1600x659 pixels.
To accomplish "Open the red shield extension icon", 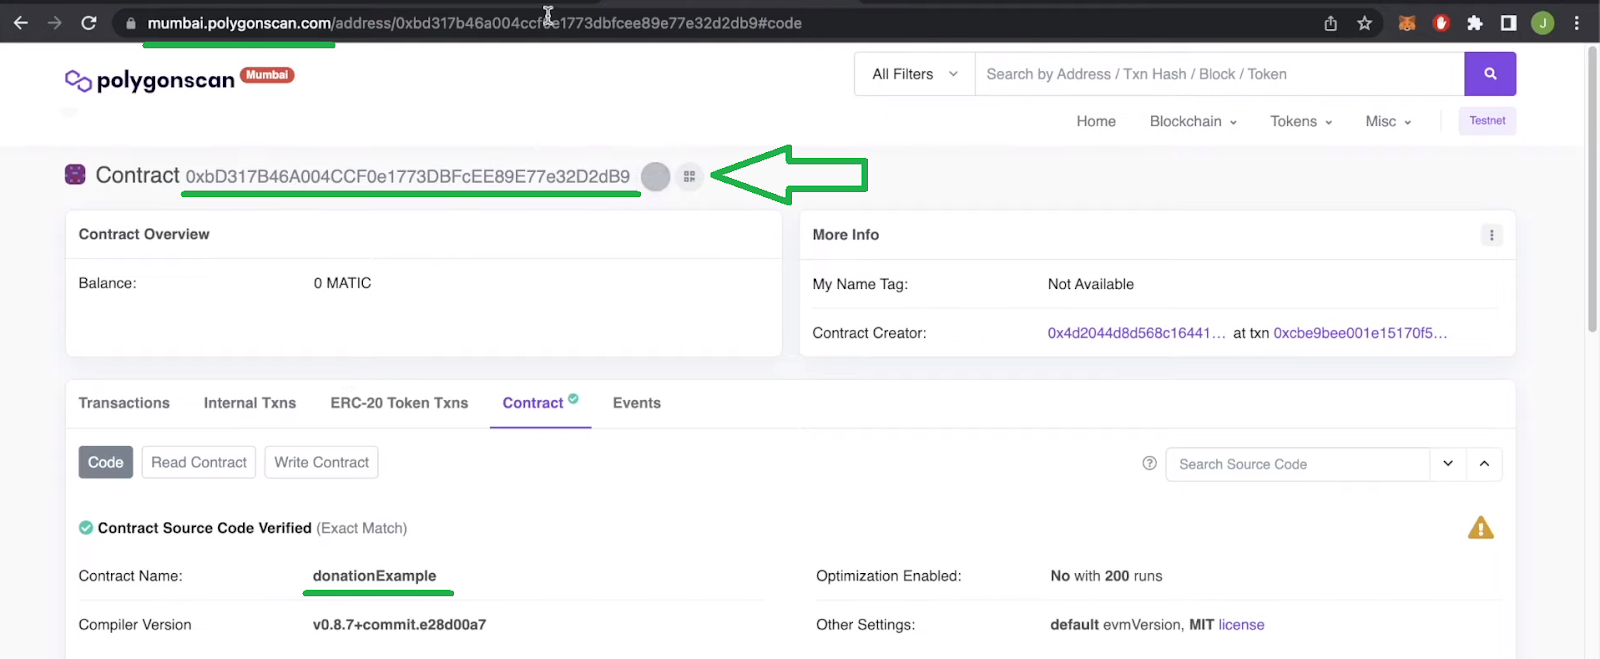I will pos(1441,22).
